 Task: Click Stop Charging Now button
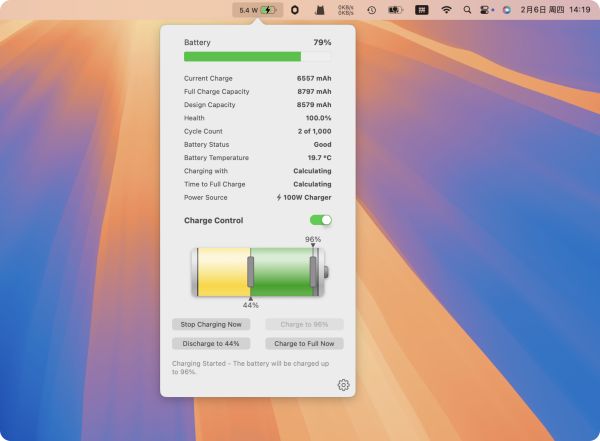click(210, 324)
